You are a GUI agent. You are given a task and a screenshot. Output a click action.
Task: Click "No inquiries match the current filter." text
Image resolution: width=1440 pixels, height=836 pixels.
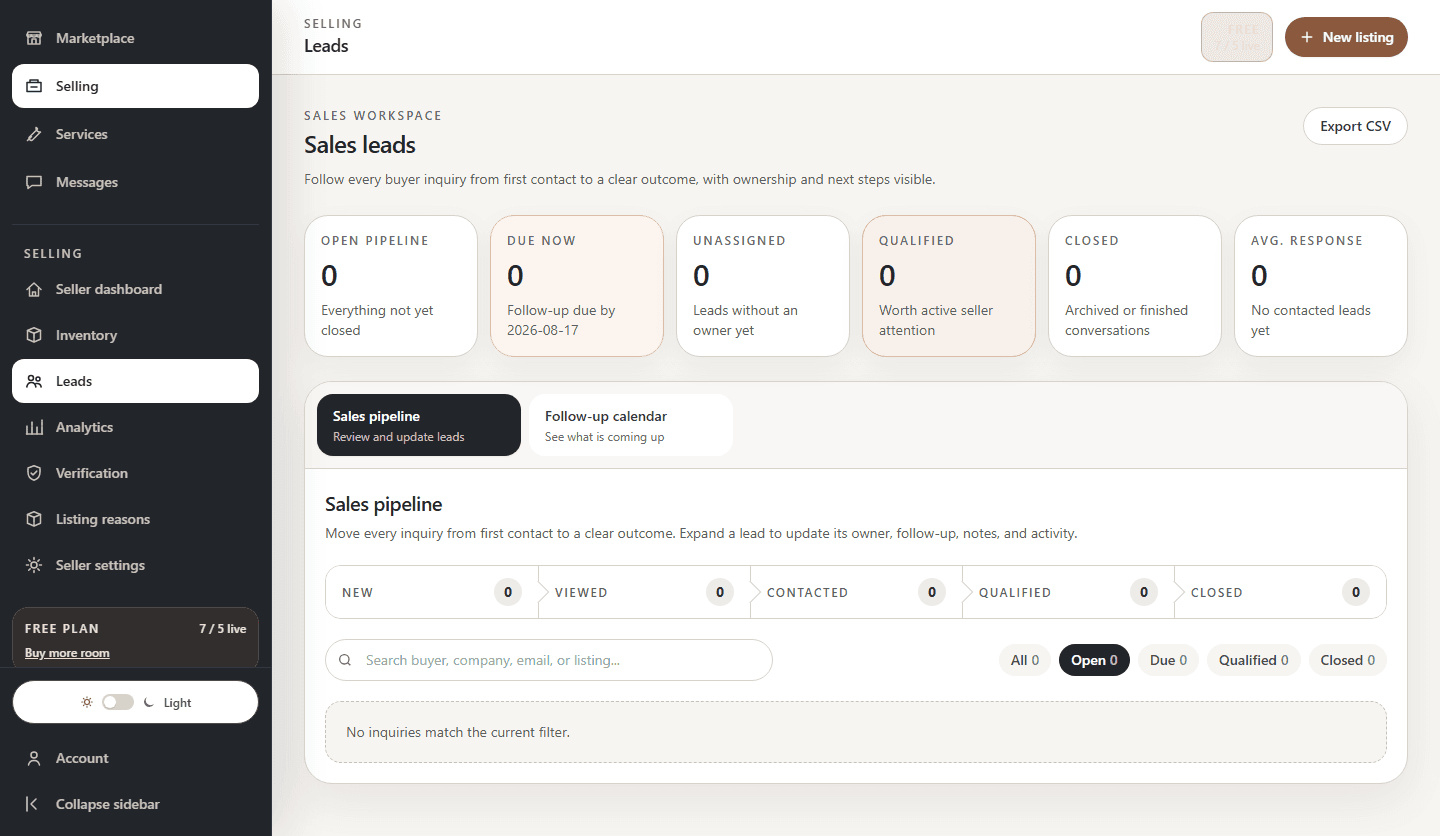(458, 732)
